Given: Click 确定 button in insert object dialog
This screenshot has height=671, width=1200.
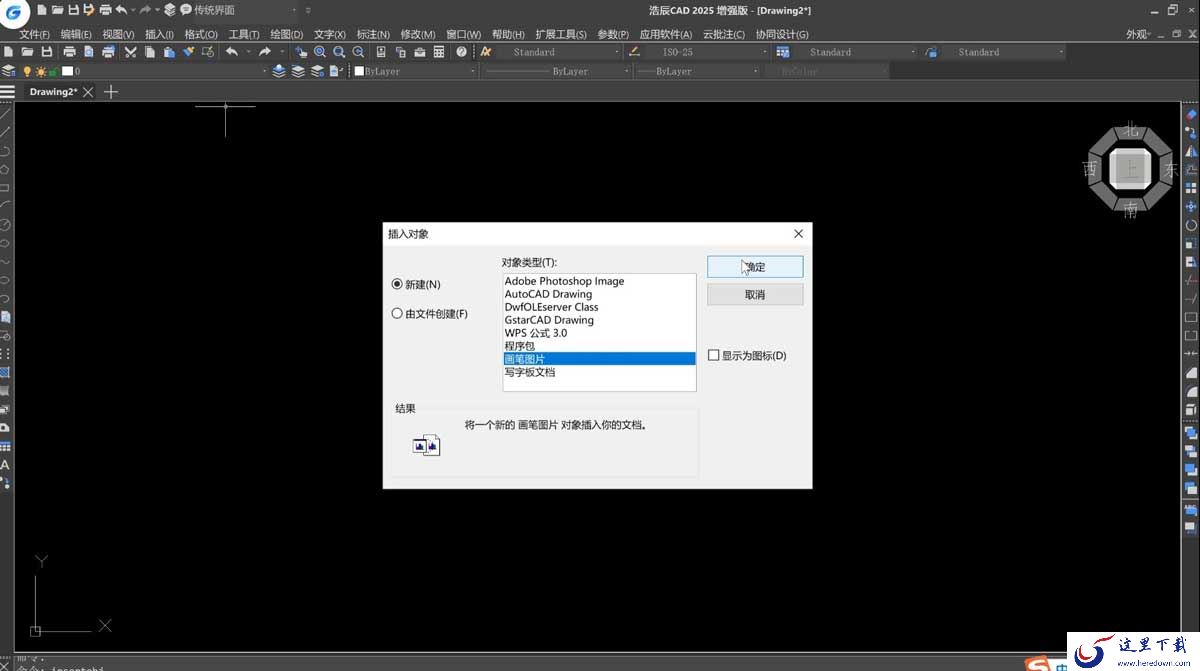Looking at the screenshot, I should [755, 267].
